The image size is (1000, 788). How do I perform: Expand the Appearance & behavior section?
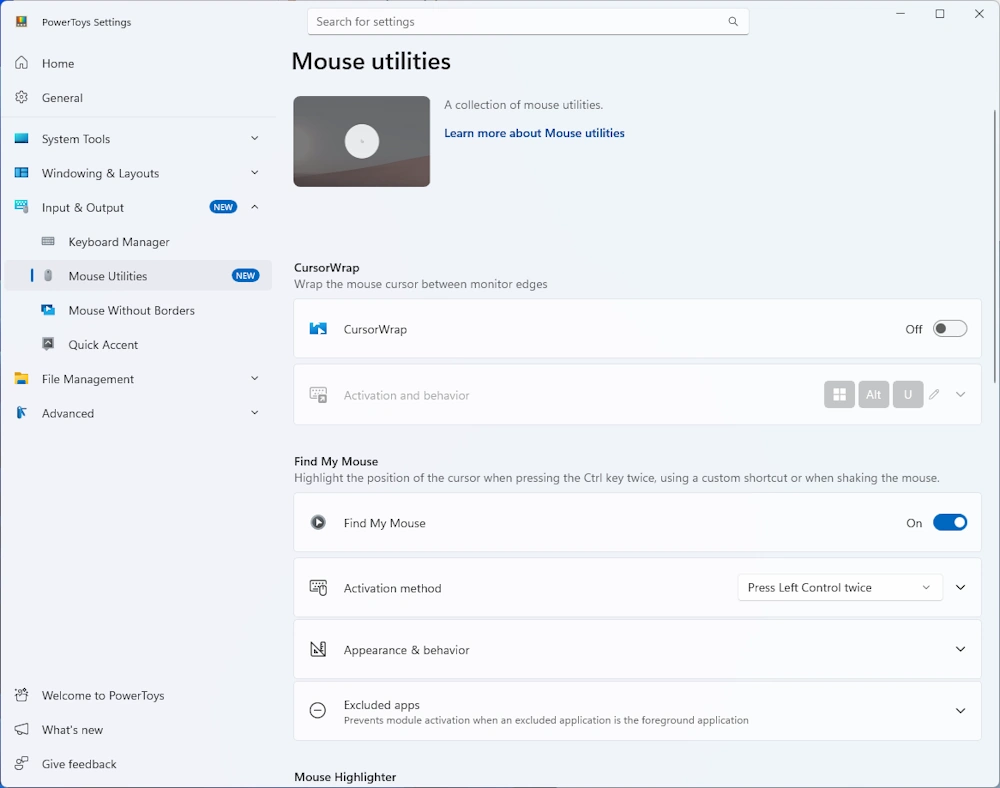[960, 650]
